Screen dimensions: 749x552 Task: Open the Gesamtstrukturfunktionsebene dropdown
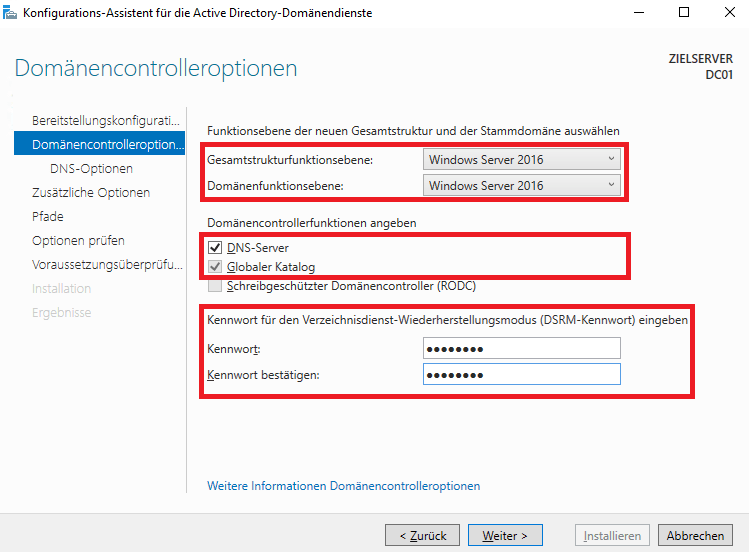[521, 159]
